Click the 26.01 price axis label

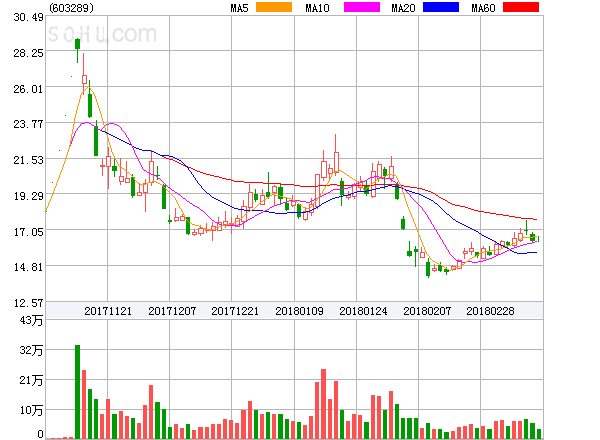coord(28,89)
